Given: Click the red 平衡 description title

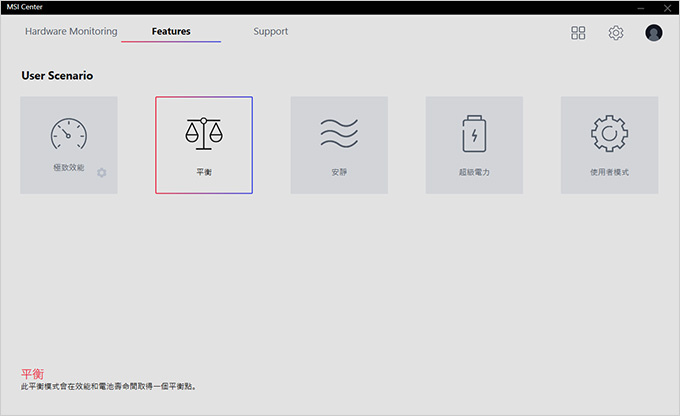Looking at the screenshot, I should coord(33,374).
